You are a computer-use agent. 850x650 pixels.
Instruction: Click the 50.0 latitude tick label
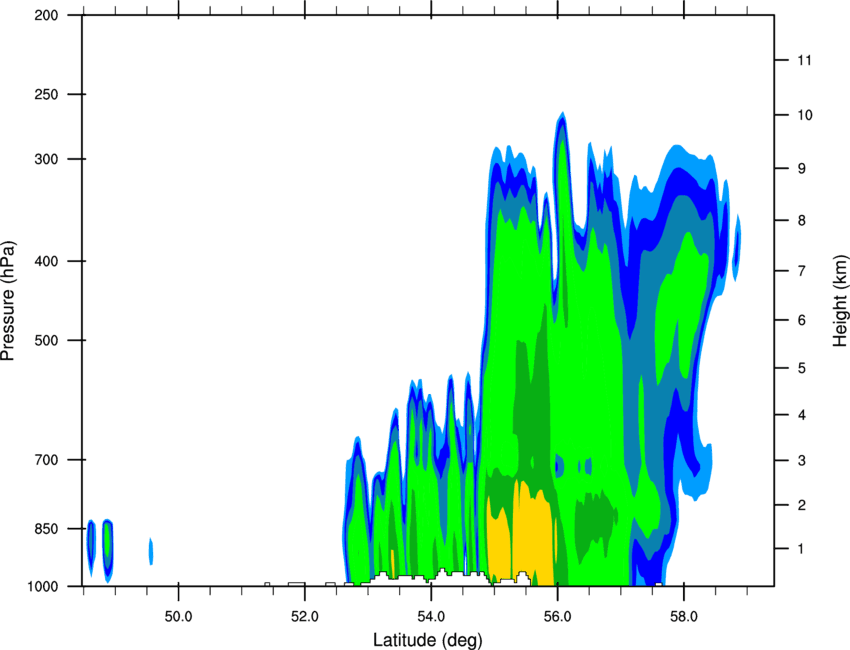tap(178, 617)
